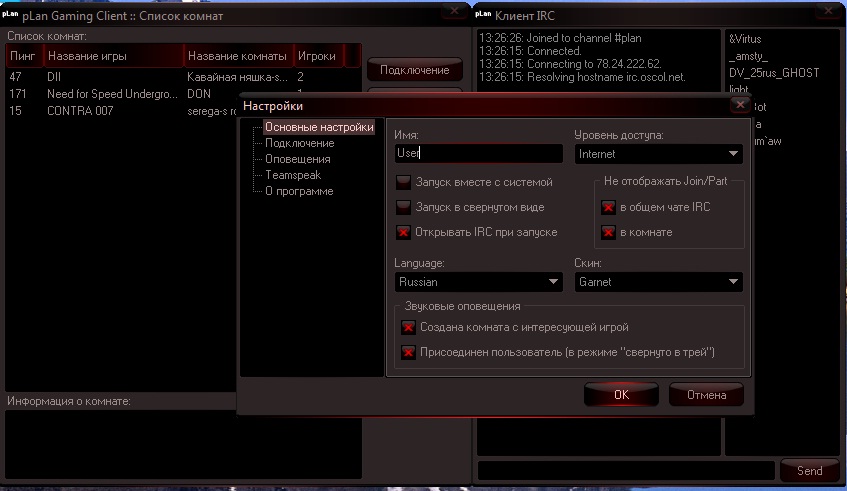Sort rooms by Пинг column header

pyautogui.click(x=23, y=56)
